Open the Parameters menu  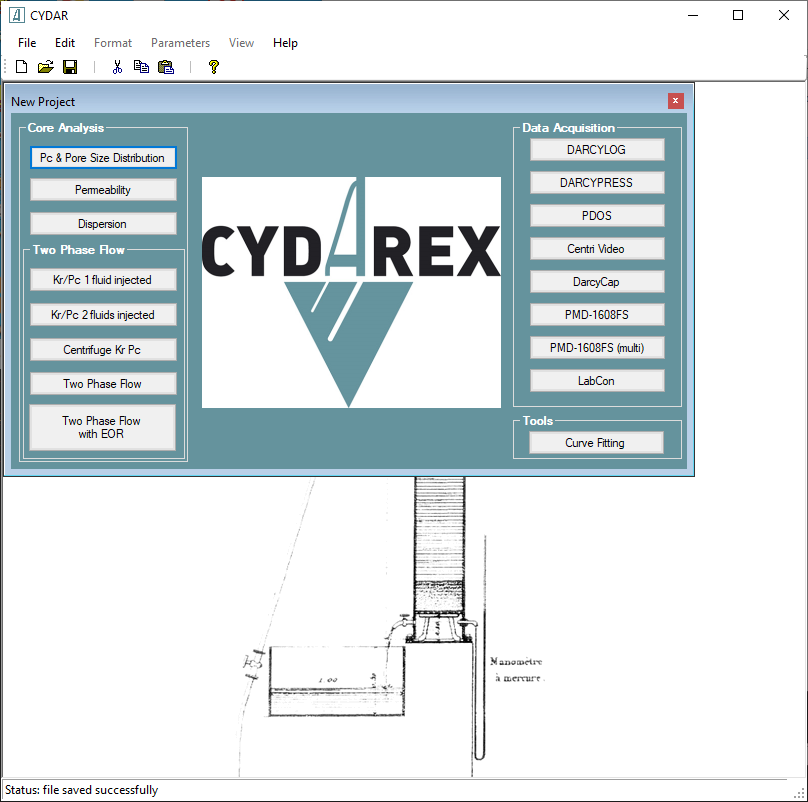click(180, 43)
